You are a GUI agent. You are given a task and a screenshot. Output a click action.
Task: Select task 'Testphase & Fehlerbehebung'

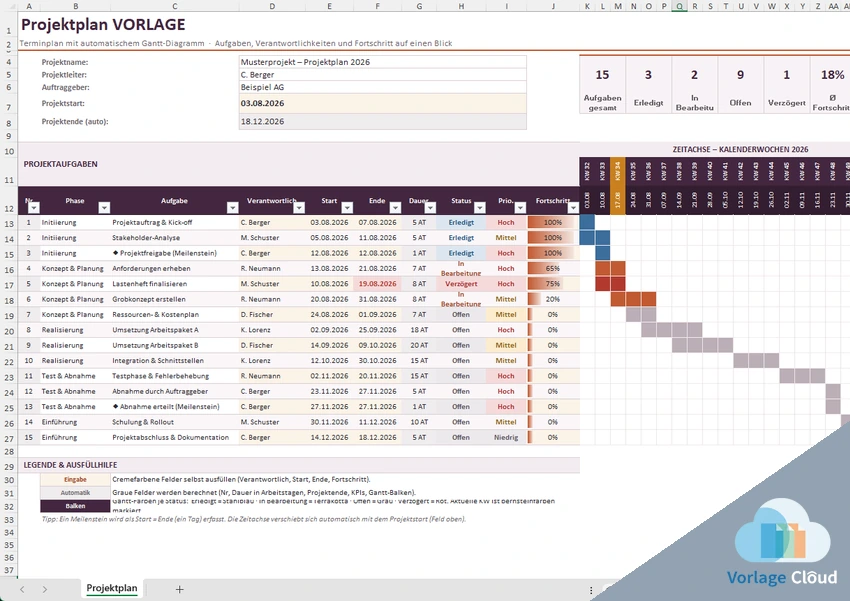[175, 376]
